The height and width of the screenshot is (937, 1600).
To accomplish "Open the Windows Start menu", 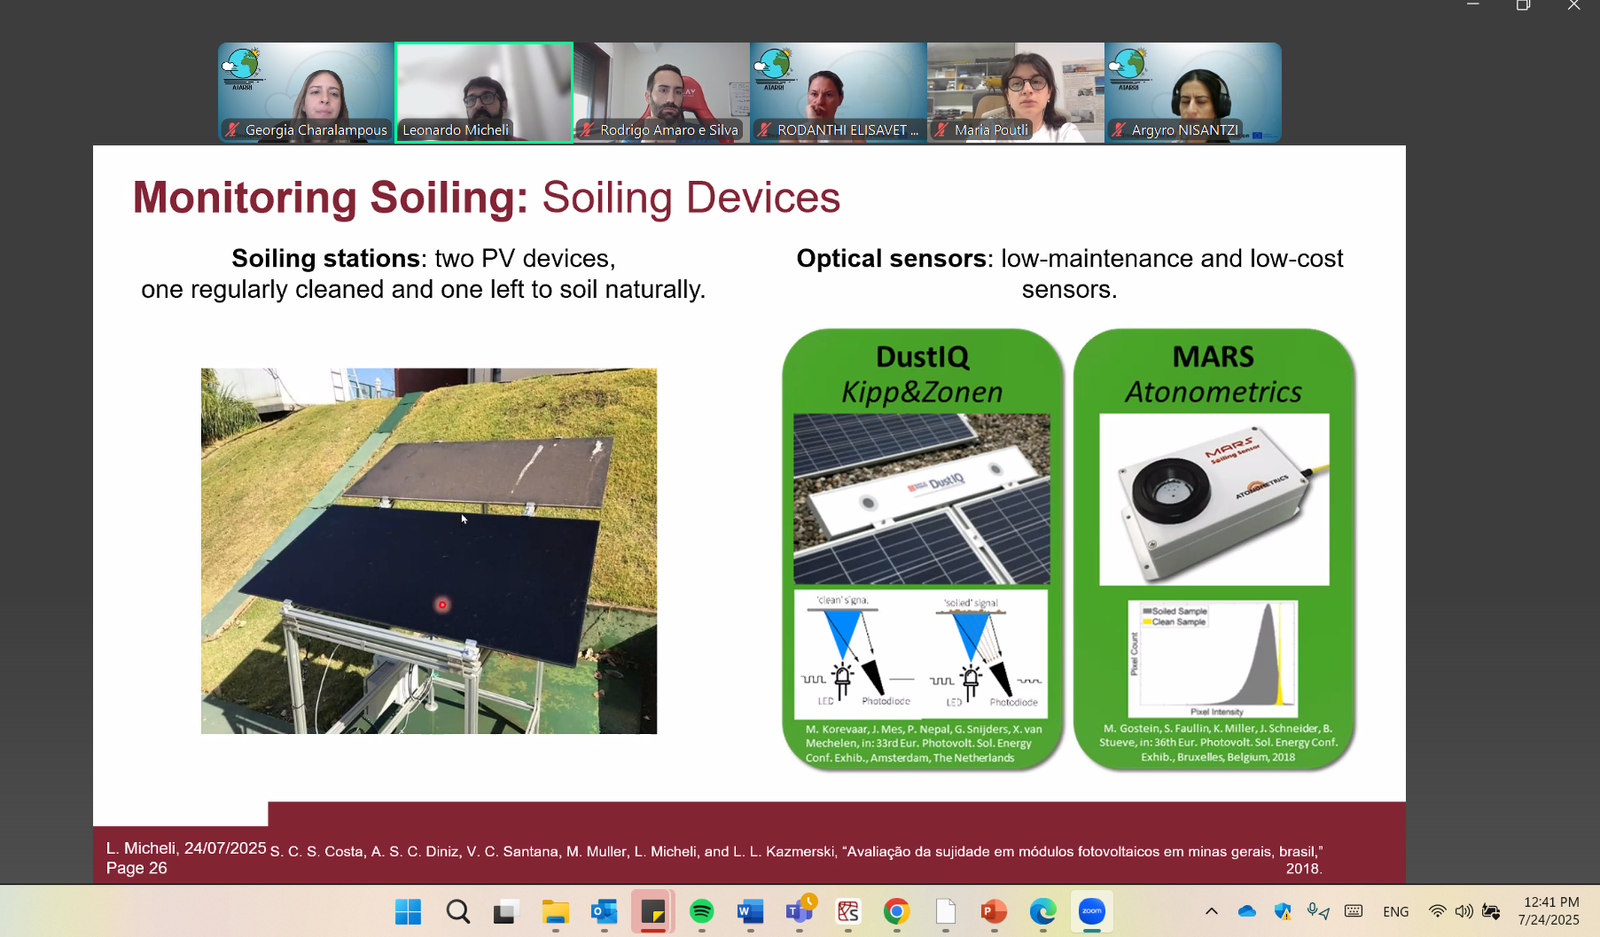I will click(x=408, y=911).
